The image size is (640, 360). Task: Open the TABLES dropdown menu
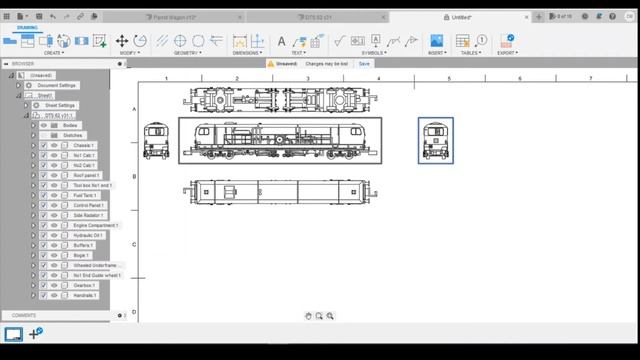click(x=471, y=53)
